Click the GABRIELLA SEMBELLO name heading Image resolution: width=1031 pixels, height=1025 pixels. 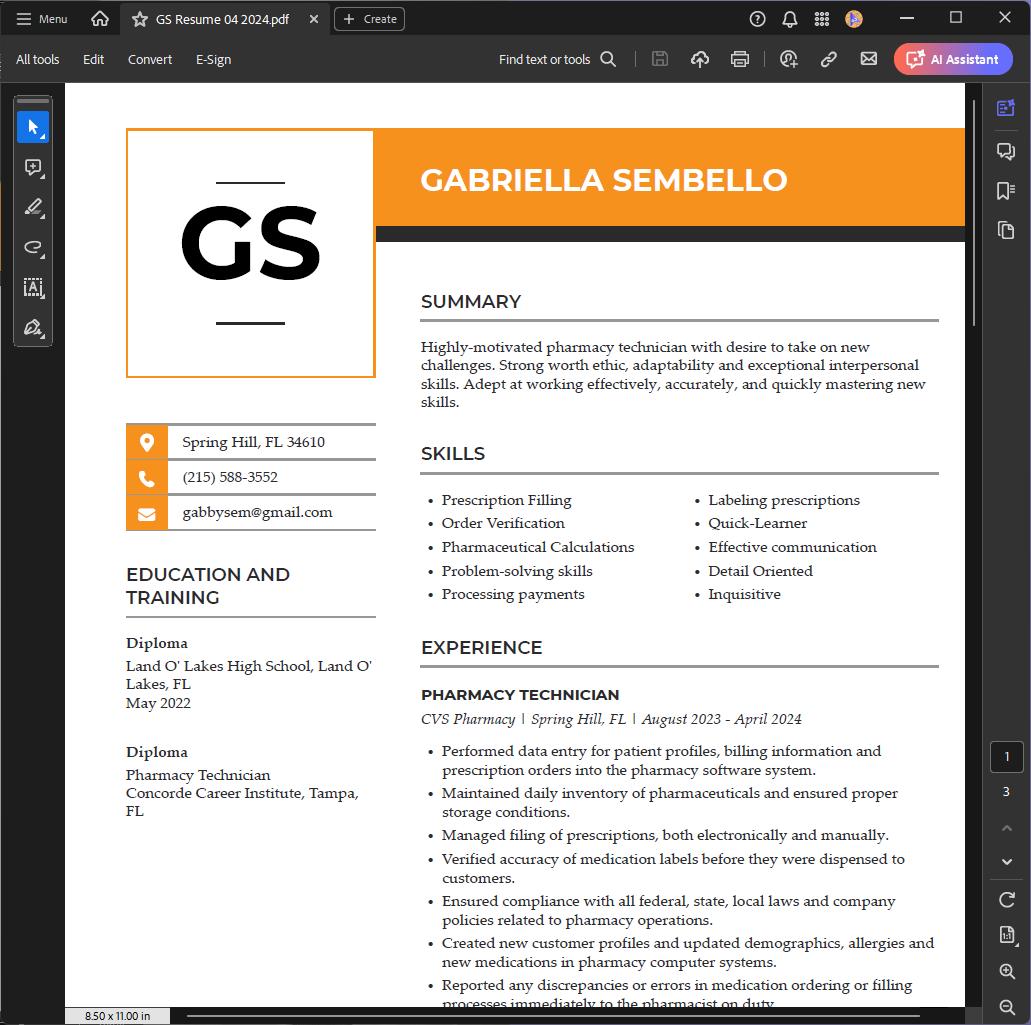pyautogui.click(x=604, y=180)
